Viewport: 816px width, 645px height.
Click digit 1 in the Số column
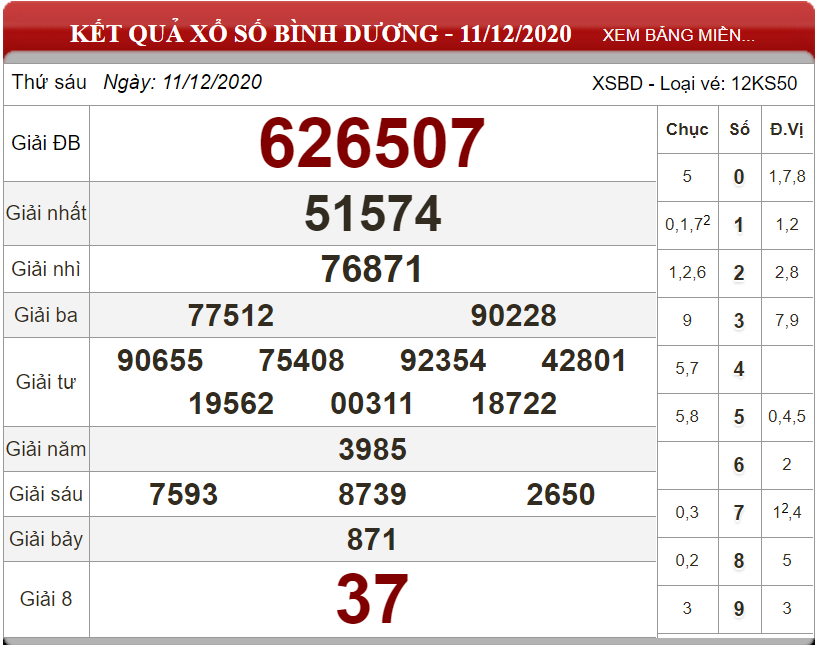[x=739, y=225]
